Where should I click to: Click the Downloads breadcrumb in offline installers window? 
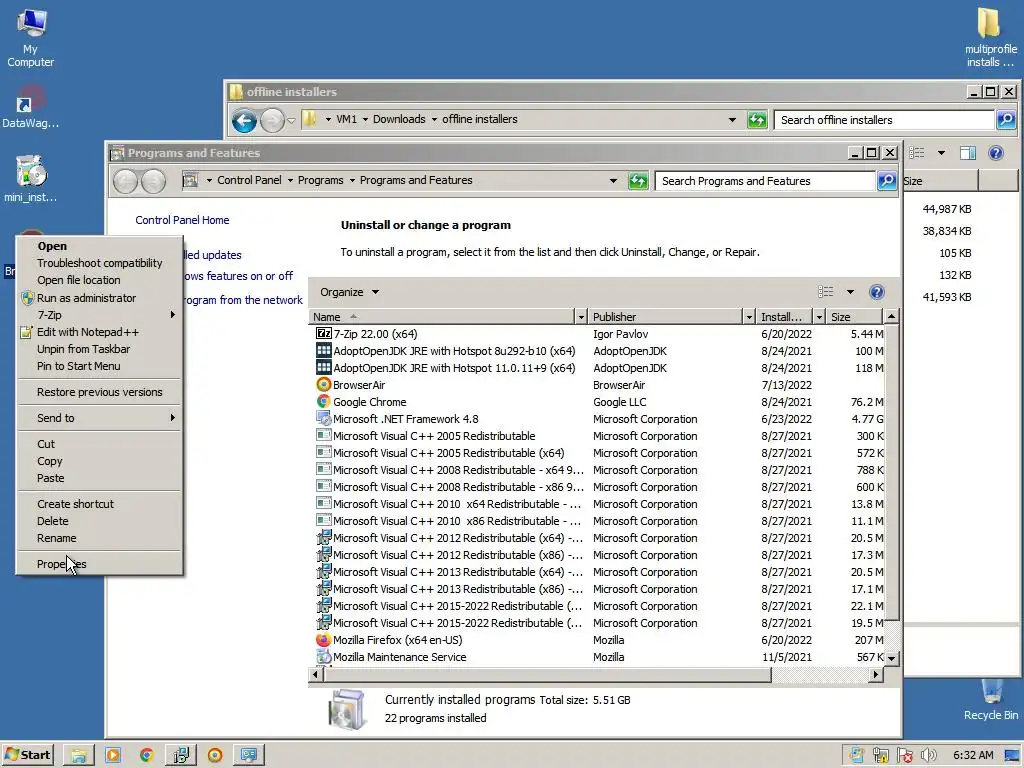(x=399, y=120)
